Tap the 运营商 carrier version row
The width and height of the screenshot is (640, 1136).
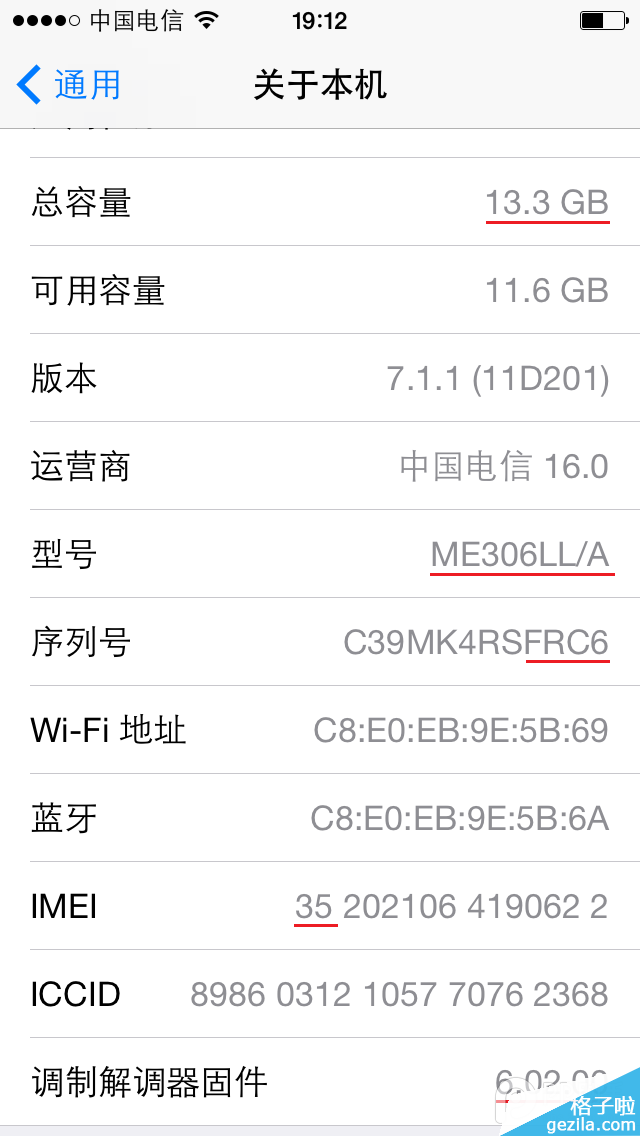point(320,466)
